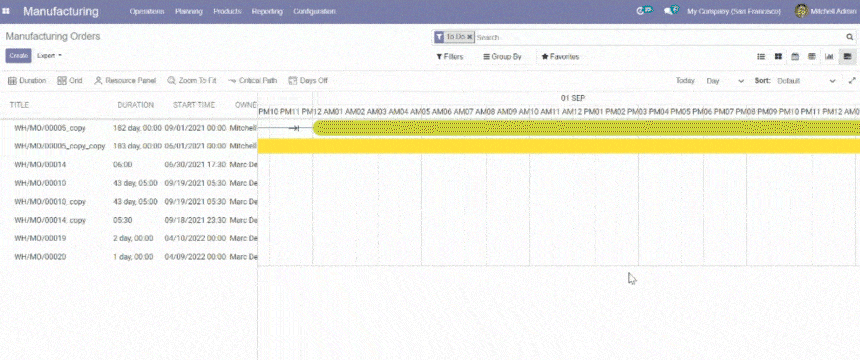The width and height of the screenshot is (860, 360).
Task: Switch to list view icon
Action: [761, 57]
